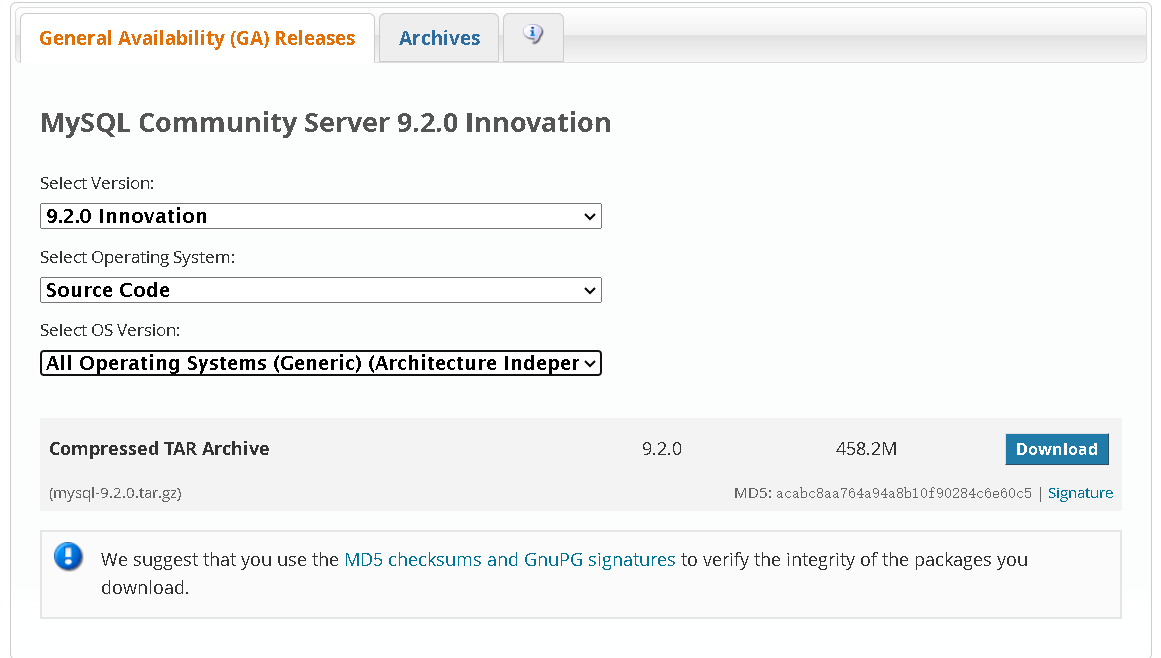
Task: Click the Compressed TAR Archive title
Action: [159, 449]
